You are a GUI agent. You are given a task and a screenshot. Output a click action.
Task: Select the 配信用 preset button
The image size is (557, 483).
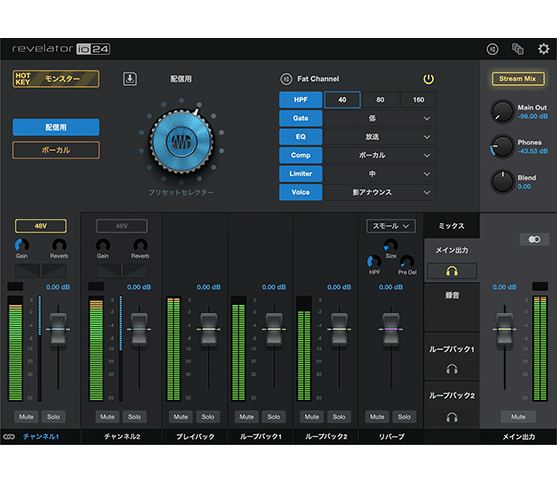56,127
